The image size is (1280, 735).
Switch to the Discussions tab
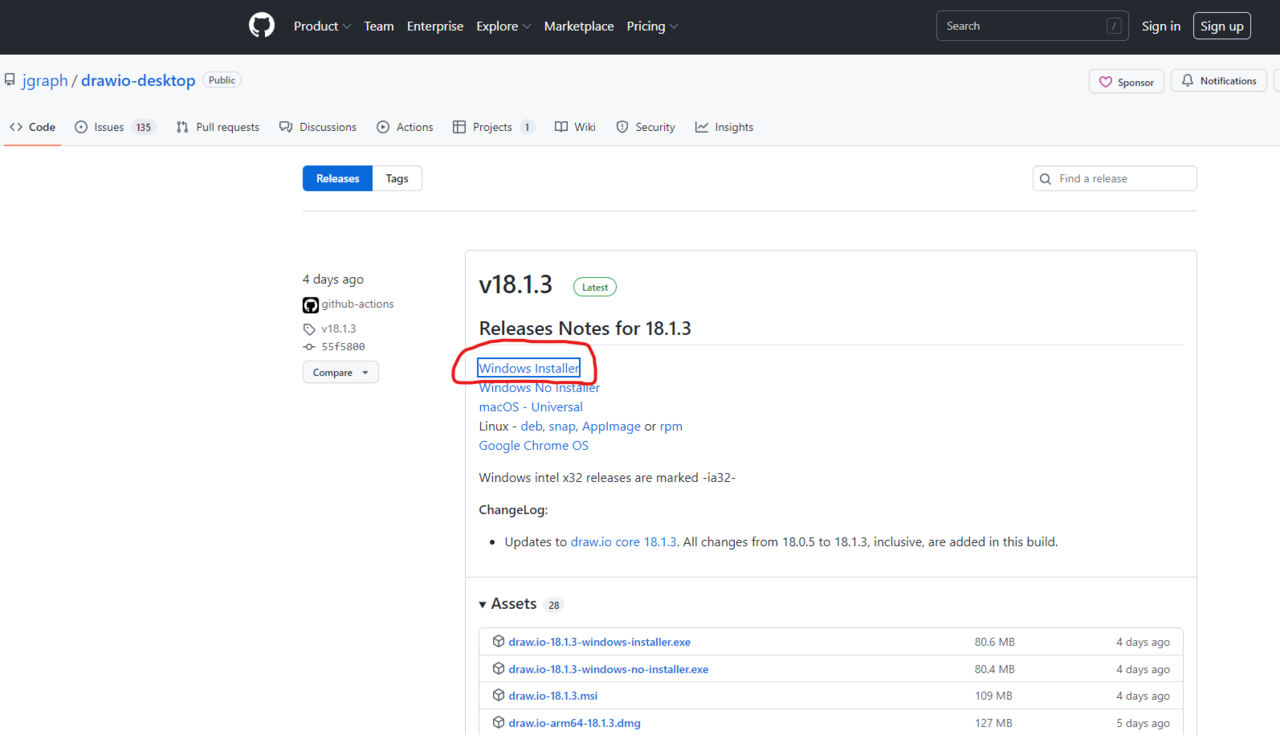[318, 127]
